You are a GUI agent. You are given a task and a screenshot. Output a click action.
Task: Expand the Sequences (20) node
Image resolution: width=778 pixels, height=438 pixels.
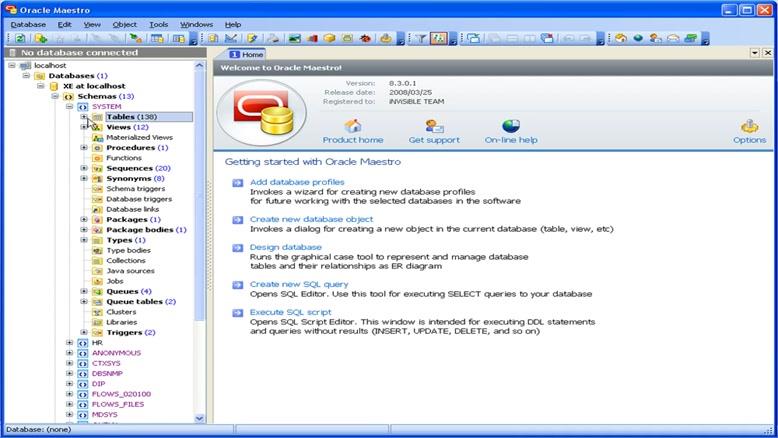tap(84, 168)
